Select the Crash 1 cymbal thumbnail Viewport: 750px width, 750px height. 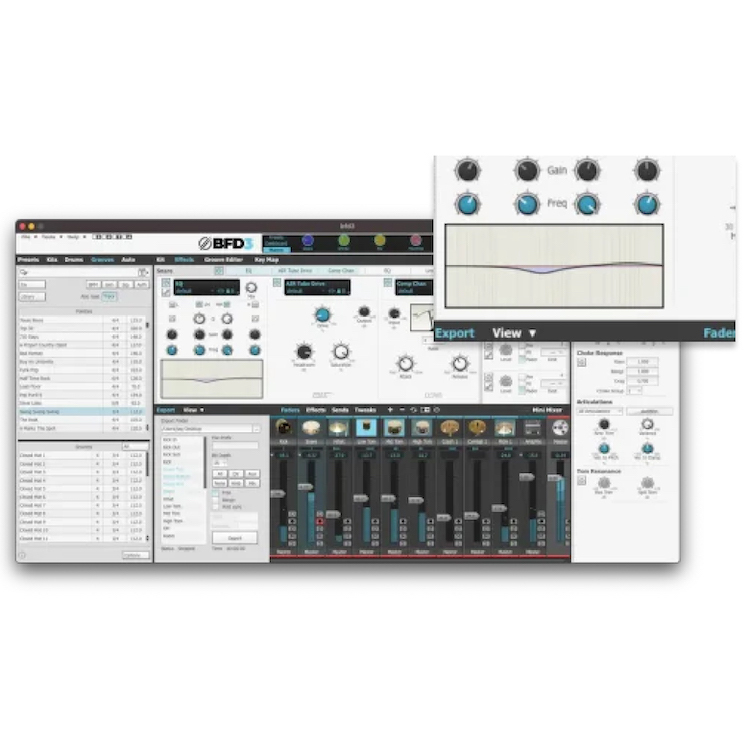[450, 428]
